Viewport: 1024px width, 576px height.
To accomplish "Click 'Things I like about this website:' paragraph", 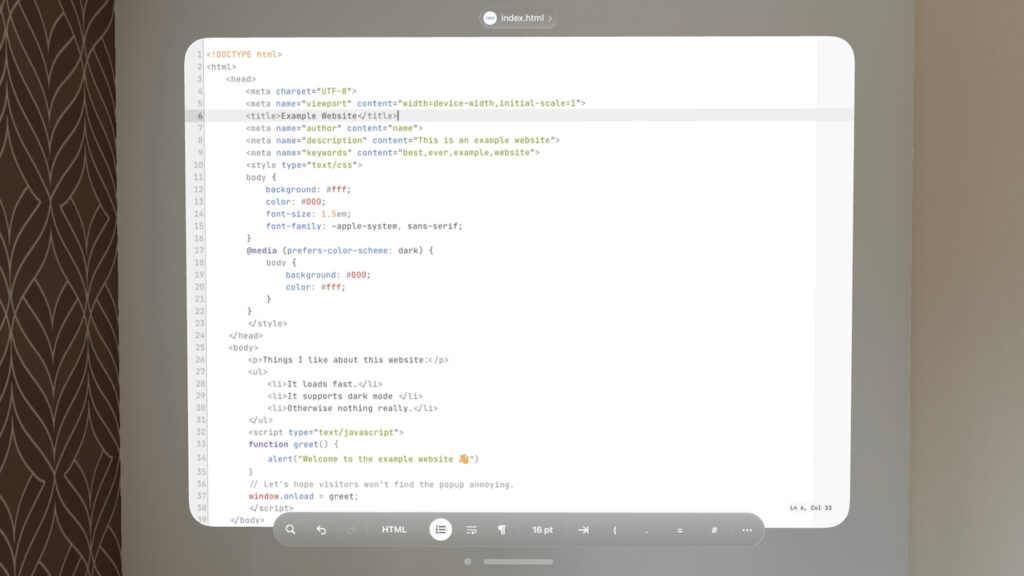I will pyautogui.click(x=348, y=360).
